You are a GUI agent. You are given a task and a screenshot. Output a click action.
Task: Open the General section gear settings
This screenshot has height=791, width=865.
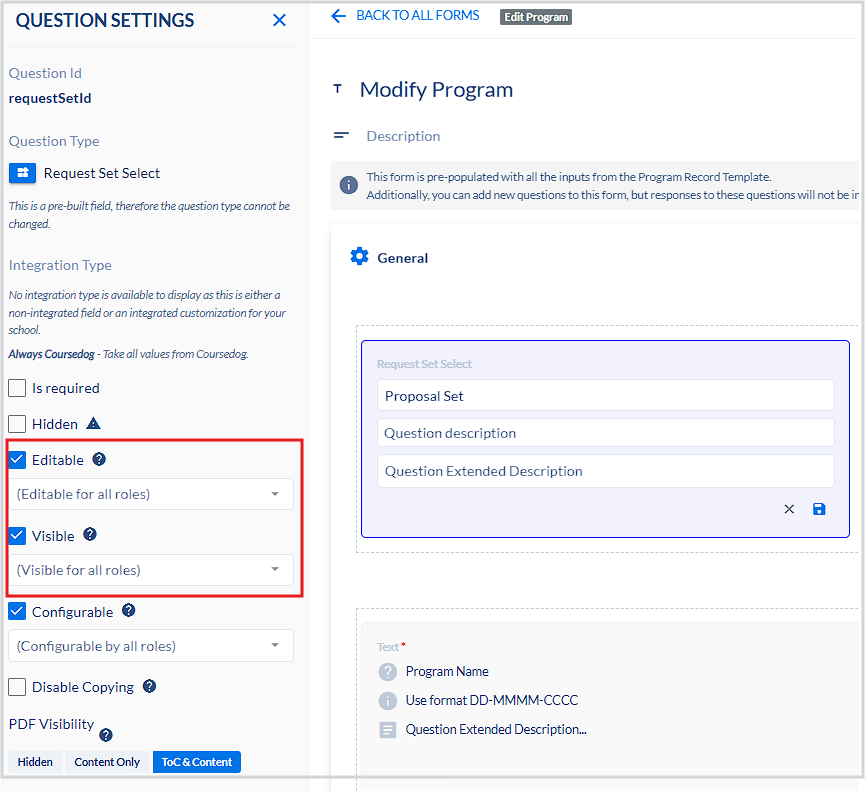[x=359, y=257]
